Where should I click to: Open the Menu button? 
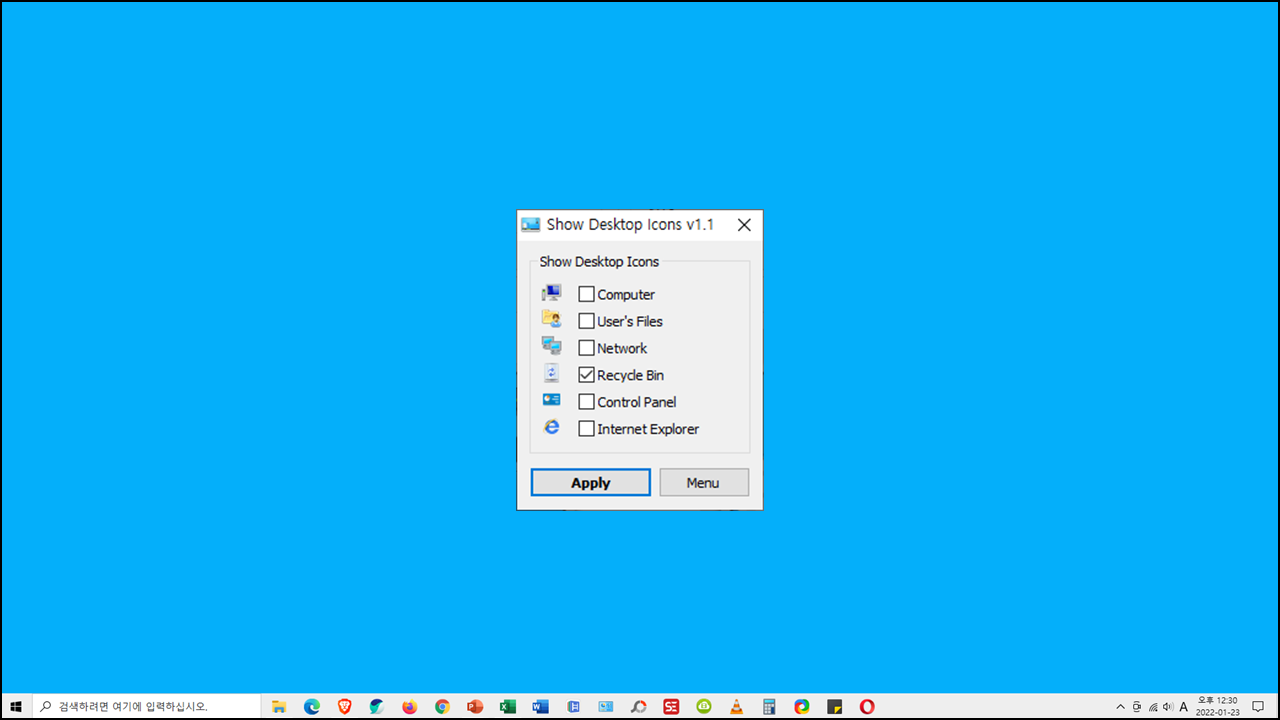coord(703,482)
